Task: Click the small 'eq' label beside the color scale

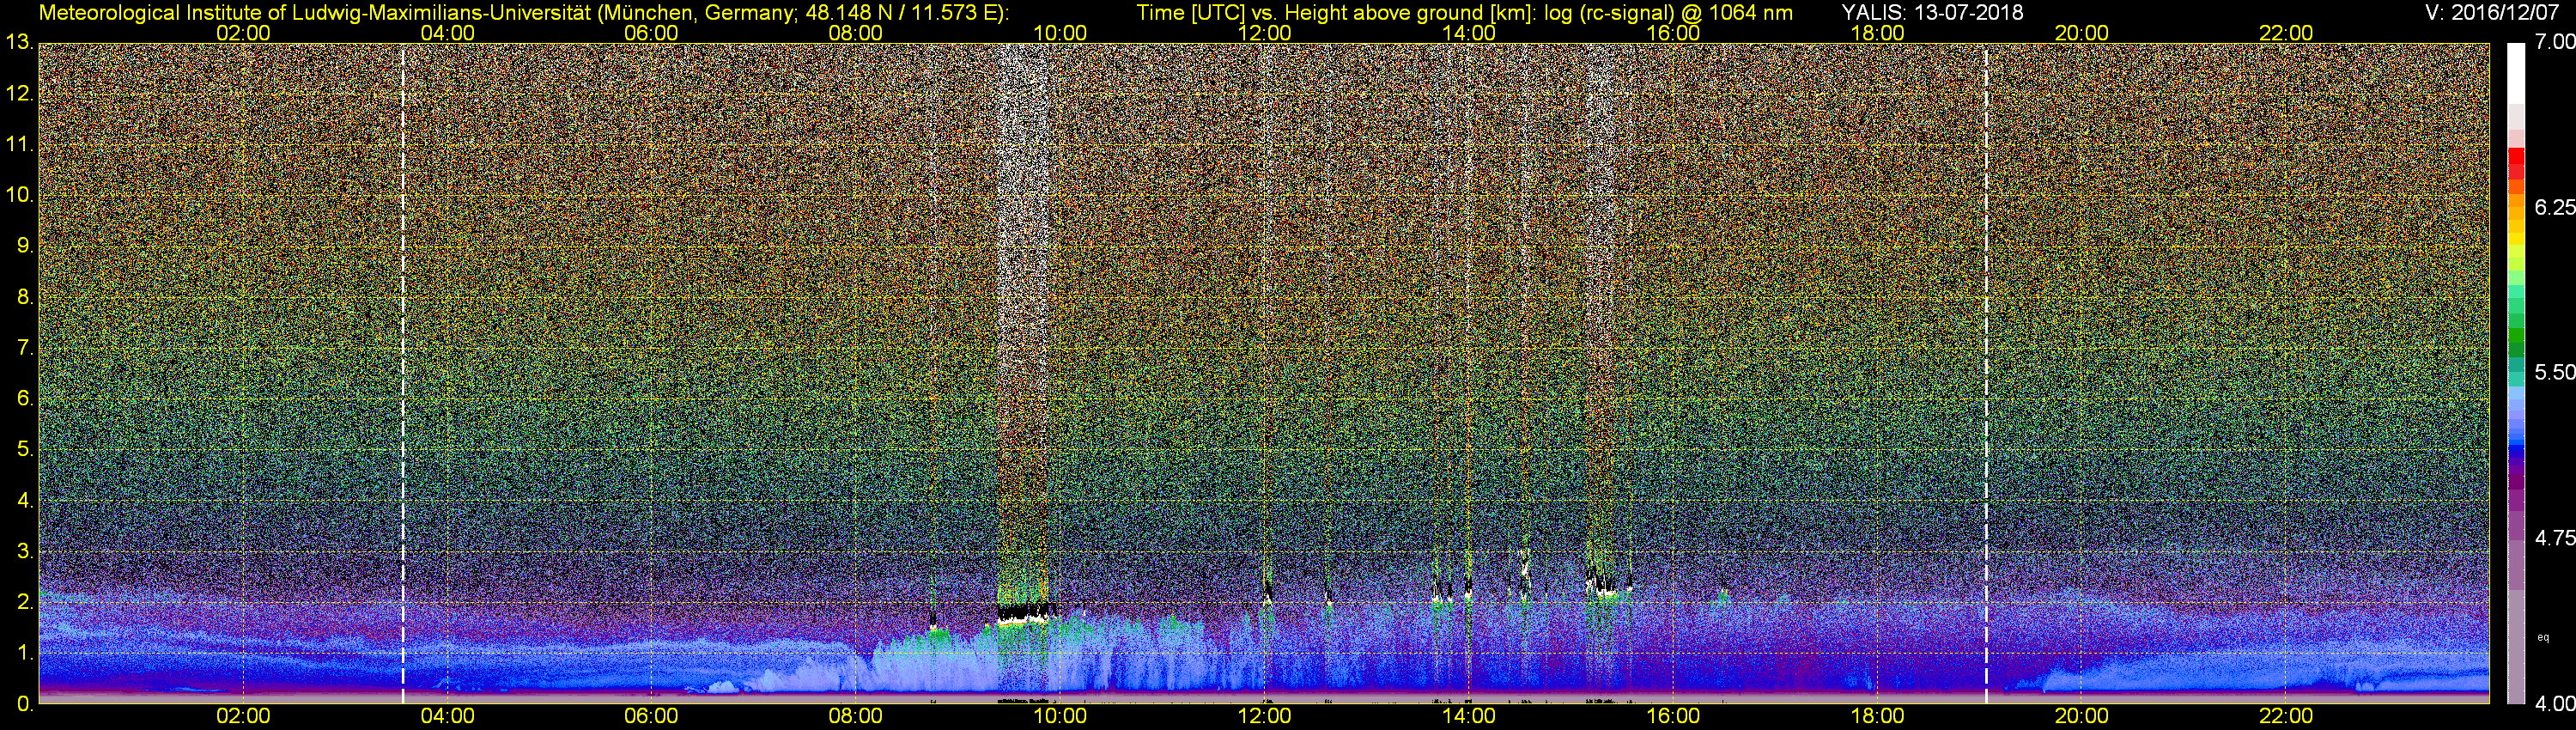Action: [2542, 637]
